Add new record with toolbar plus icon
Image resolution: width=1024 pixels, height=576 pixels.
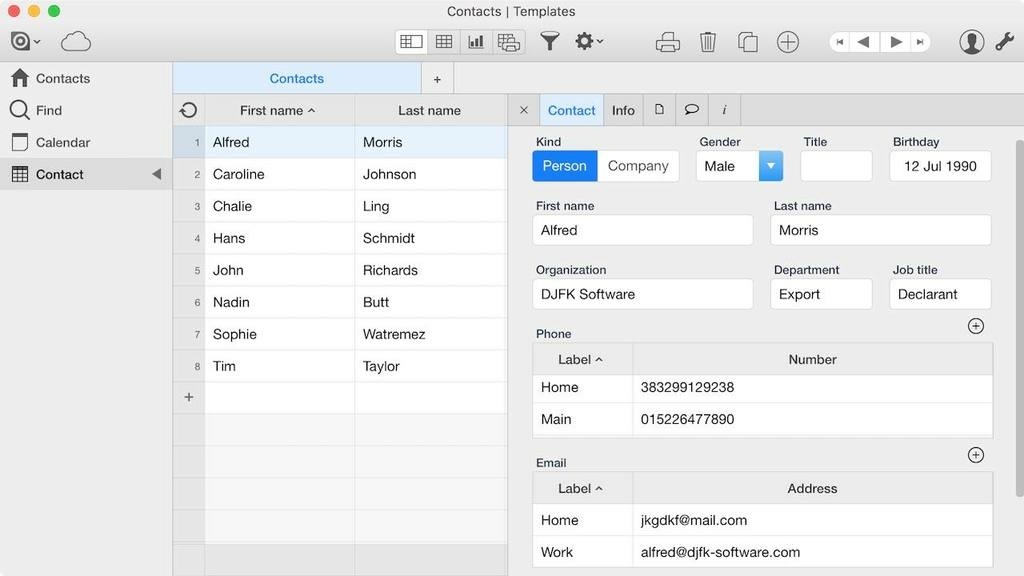pos(788,42)
